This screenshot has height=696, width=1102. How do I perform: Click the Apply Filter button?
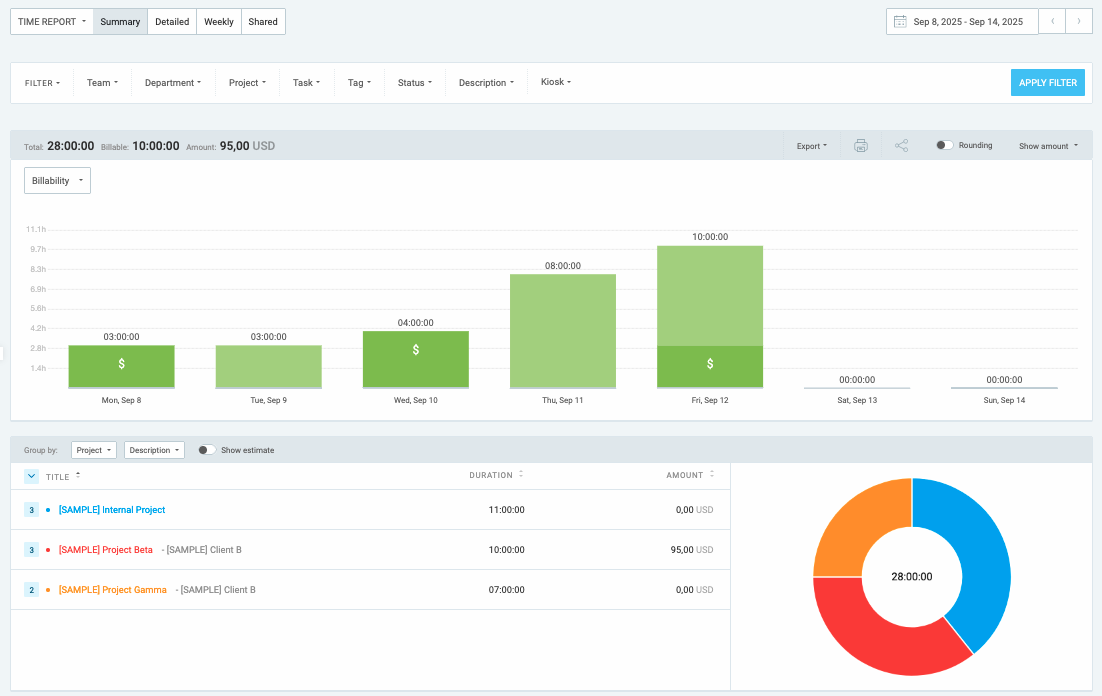(1047, 83)
